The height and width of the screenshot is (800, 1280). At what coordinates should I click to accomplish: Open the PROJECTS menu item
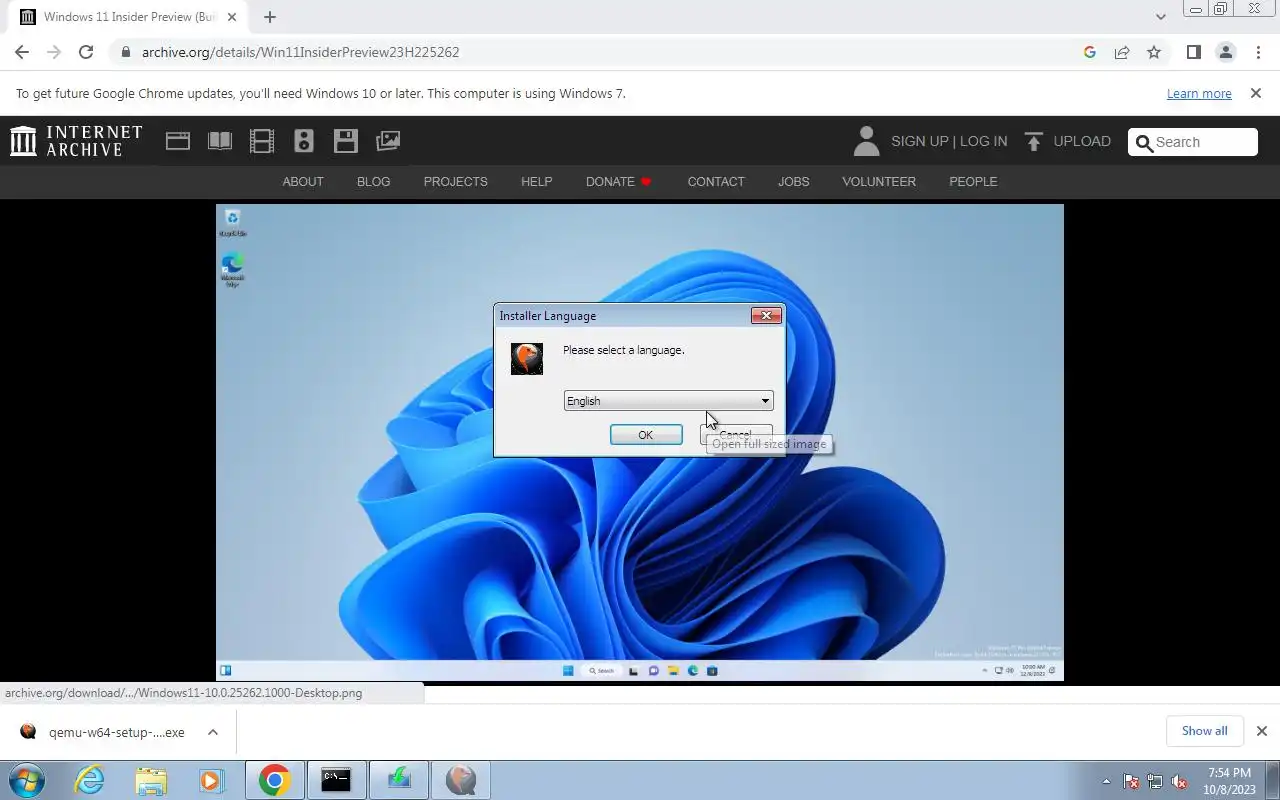[456, 182]
